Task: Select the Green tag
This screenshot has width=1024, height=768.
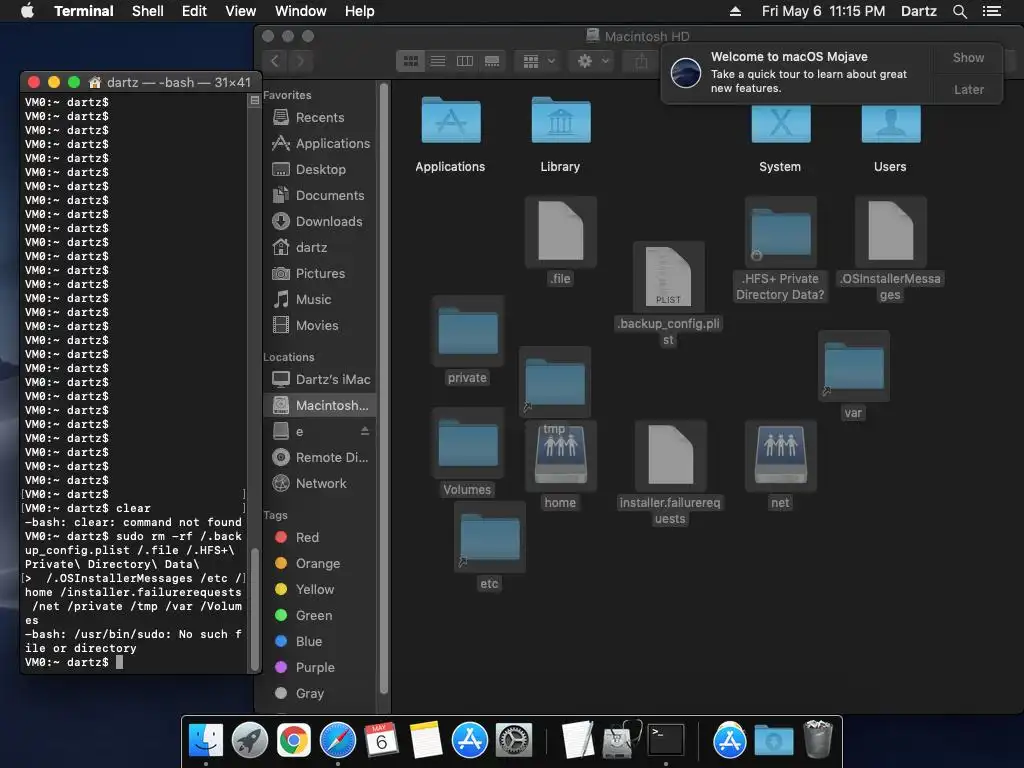Action: pyautogui.click(x=319, y=616)
